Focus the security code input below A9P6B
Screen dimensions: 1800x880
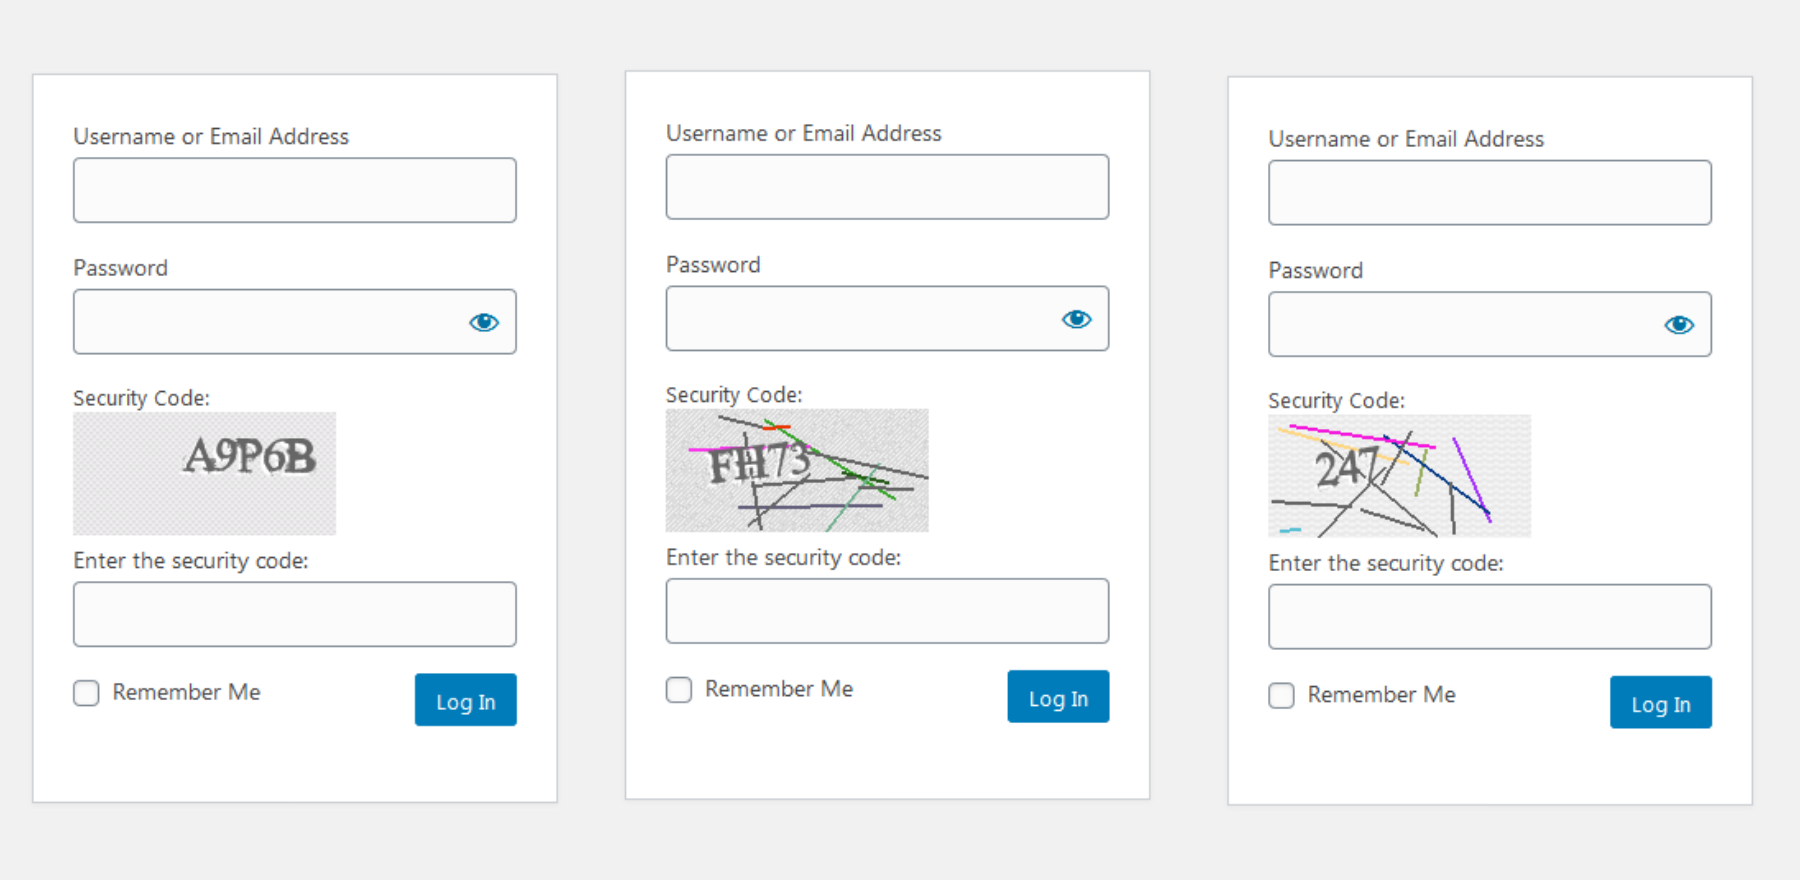(294, 614)
